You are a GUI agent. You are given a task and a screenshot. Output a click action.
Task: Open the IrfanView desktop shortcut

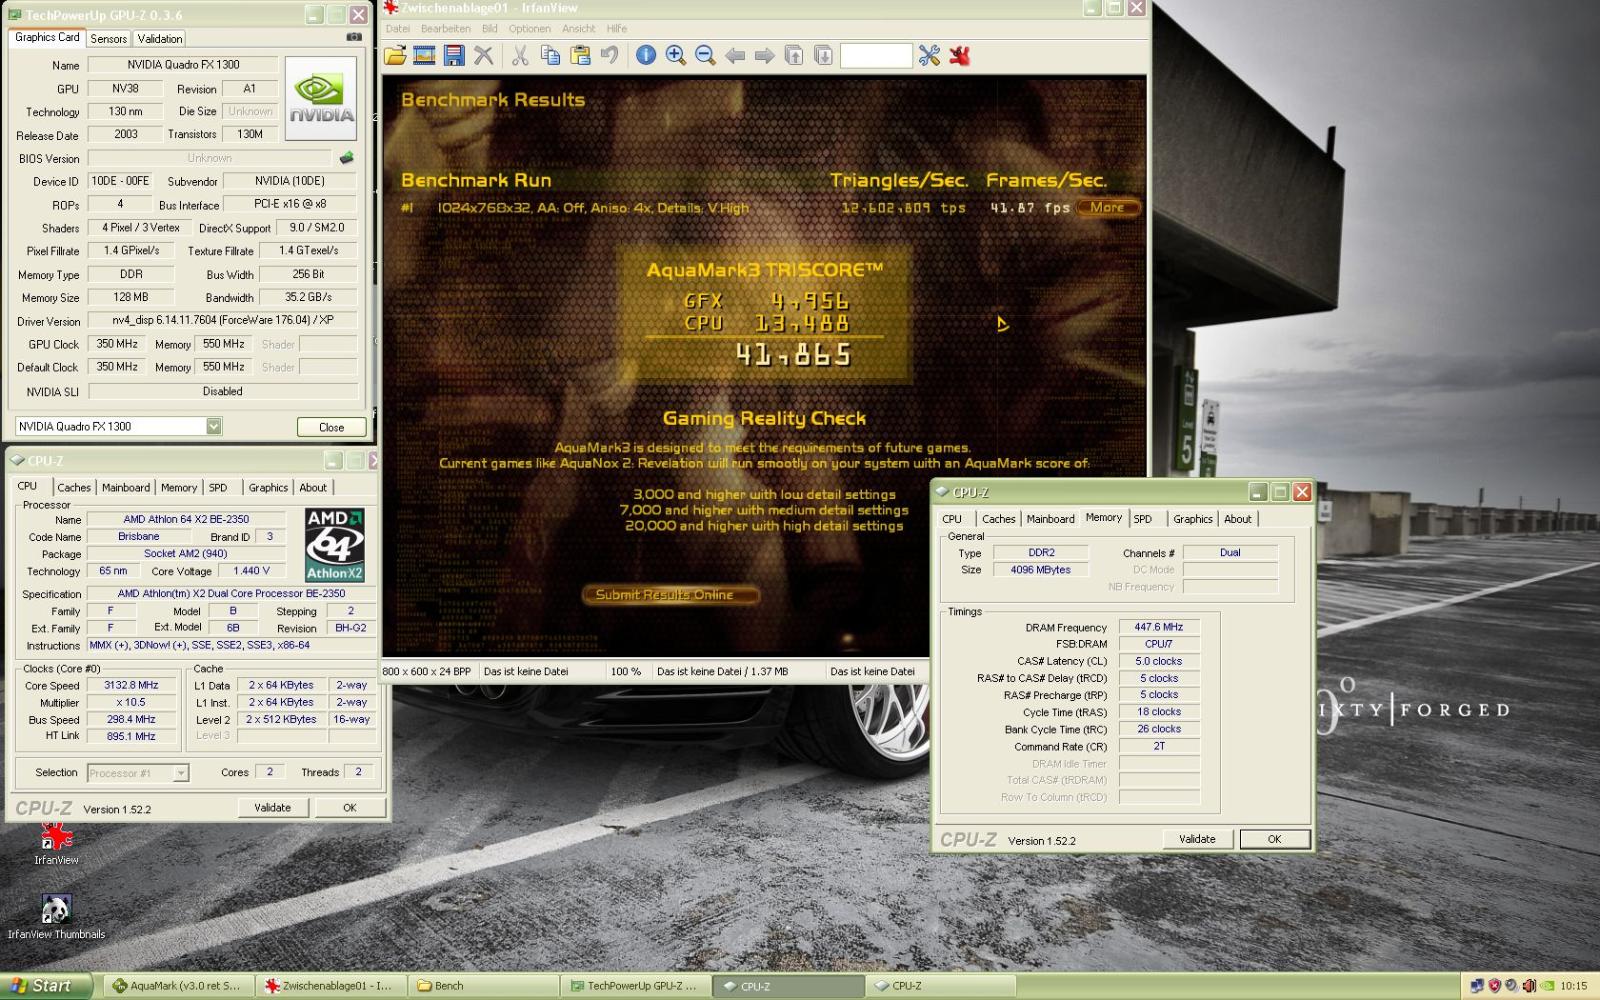tap(56, 843)
